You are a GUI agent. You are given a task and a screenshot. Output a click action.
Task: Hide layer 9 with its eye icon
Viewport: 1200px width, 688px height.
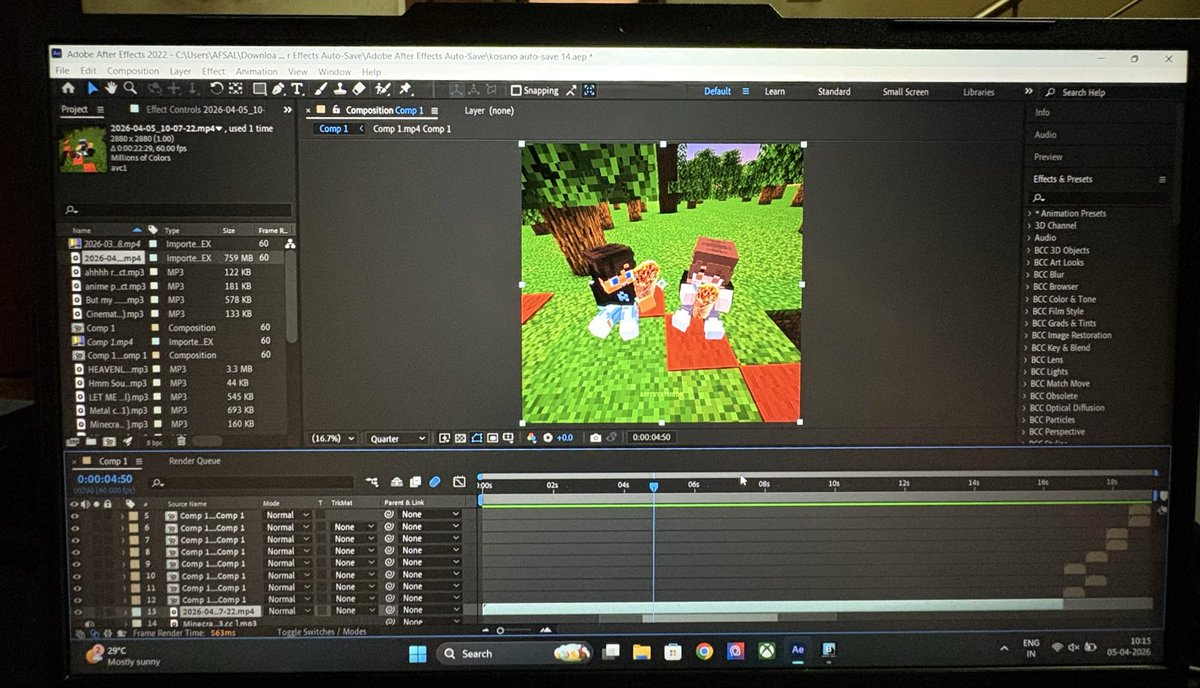[x=74, y=563]
